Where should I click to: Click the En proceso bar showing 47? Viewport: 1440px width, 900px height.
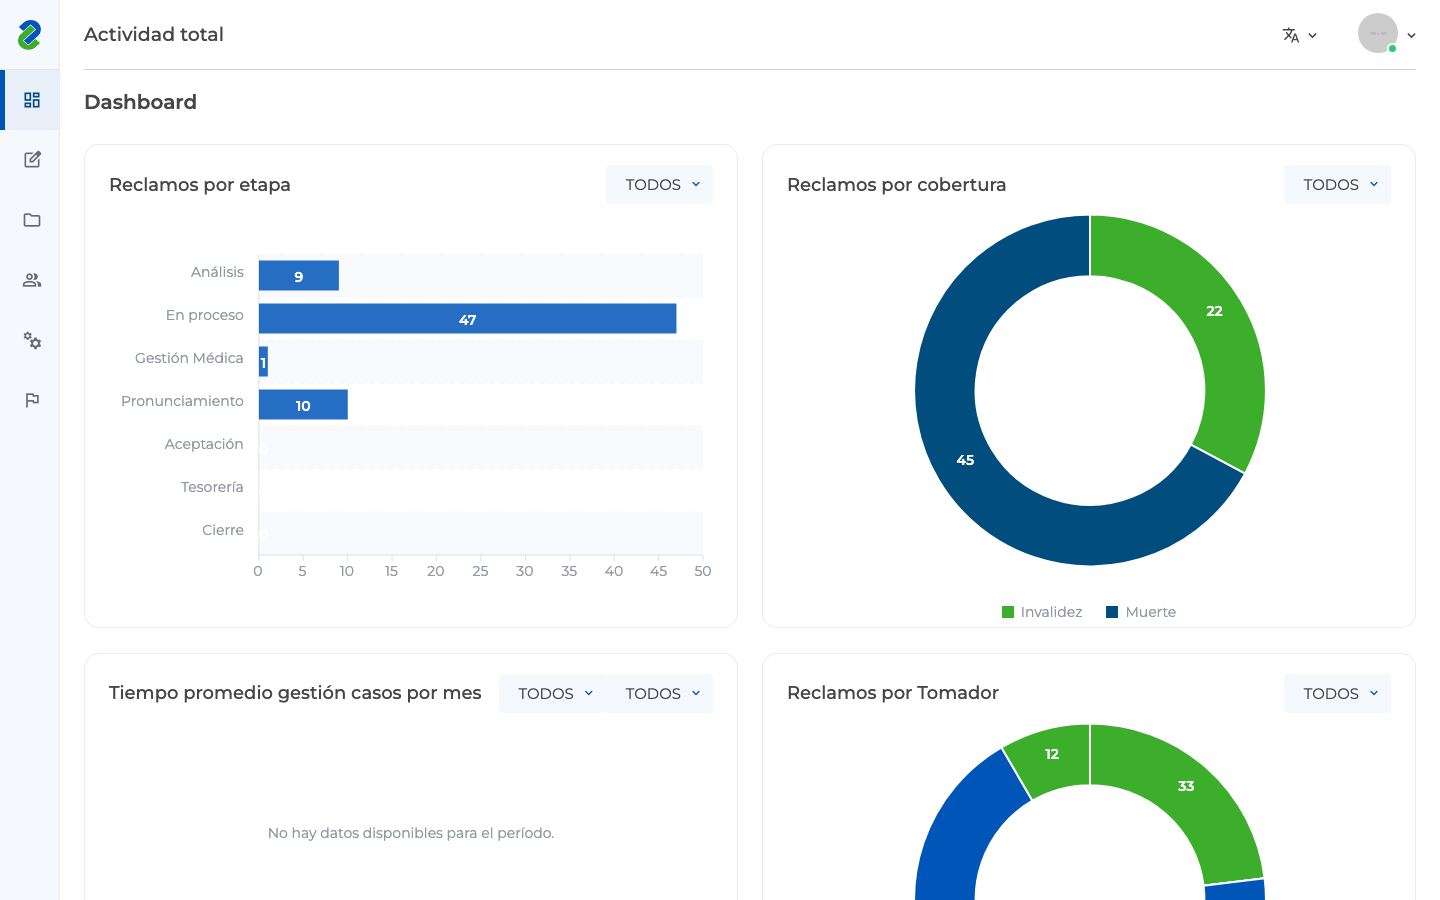(x=467, y=319)
